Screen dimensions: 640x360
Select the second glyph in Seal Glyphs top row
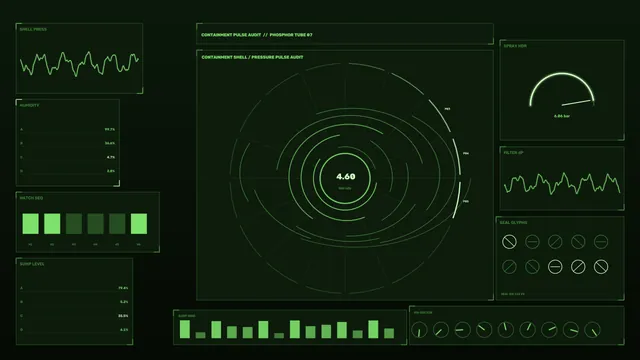point(532,242)
